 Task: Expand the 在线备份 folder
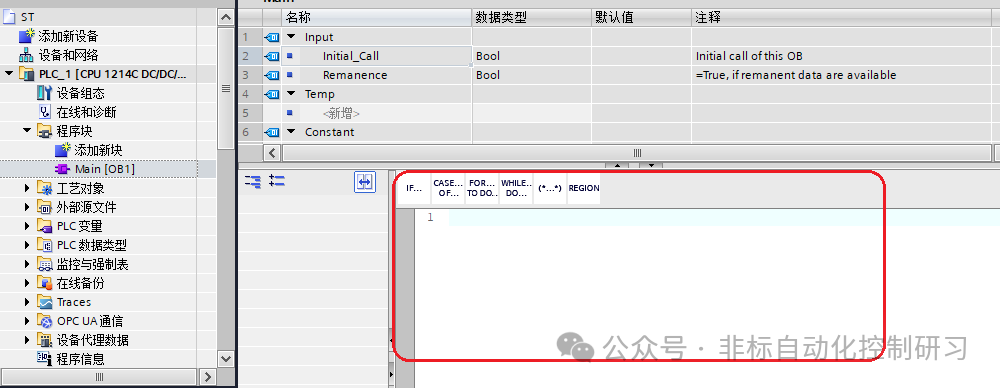point(27,283)
